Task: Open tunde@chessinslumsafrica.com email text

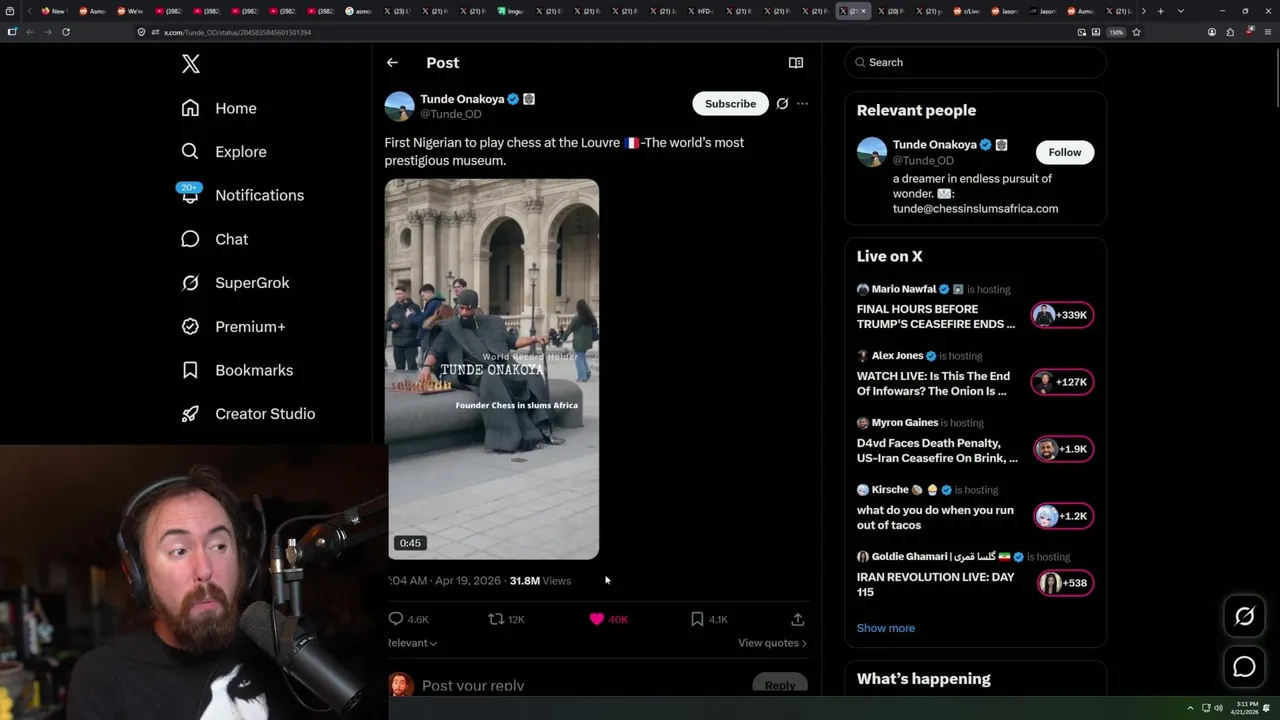Action: point(975,208)
